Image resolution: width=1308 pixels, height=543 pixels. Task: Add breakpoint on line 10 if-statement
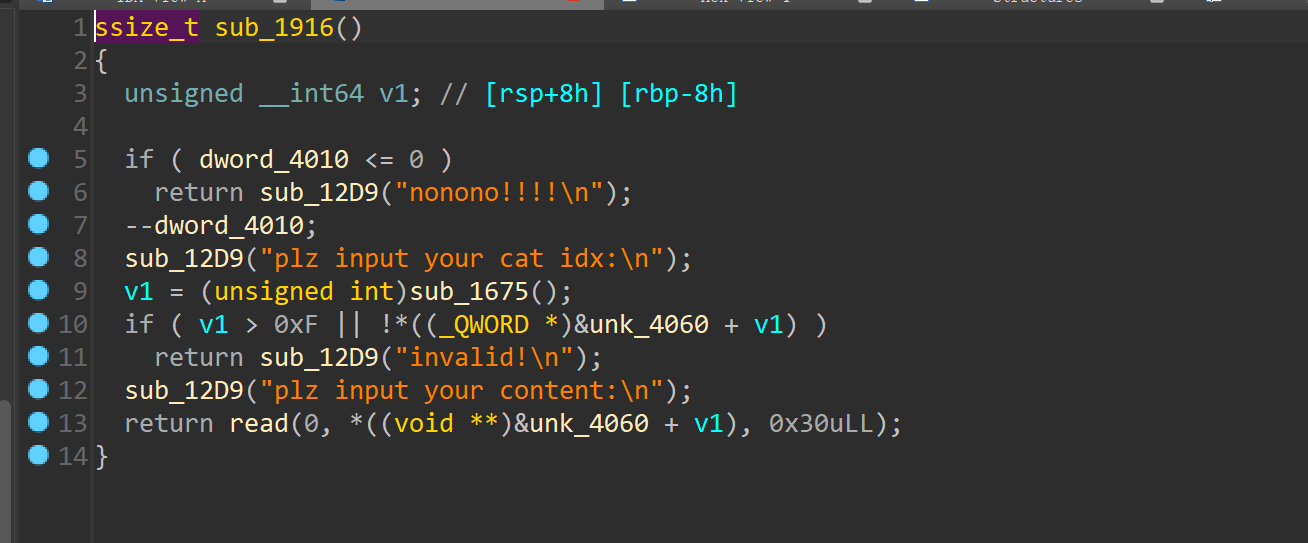tap(39, 323)
